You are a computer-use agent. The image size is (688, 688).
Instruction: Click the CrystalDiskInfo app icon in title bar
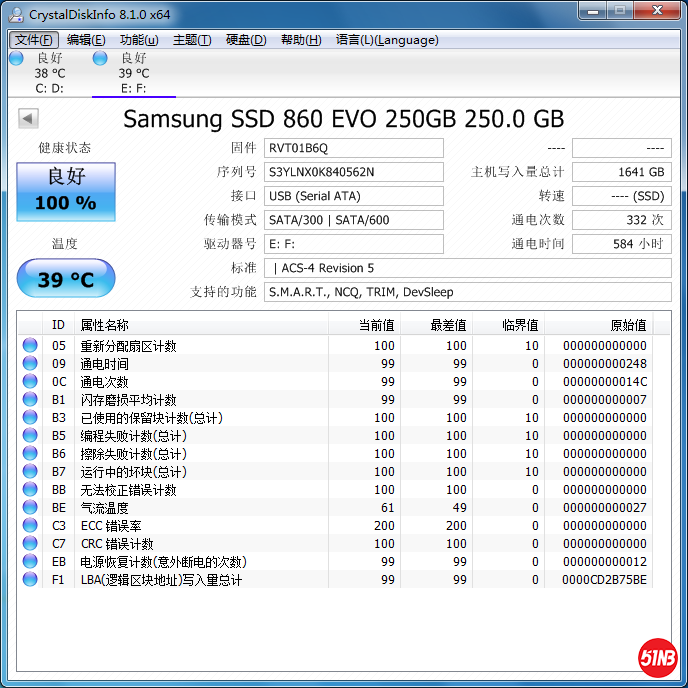coord(16,14)
